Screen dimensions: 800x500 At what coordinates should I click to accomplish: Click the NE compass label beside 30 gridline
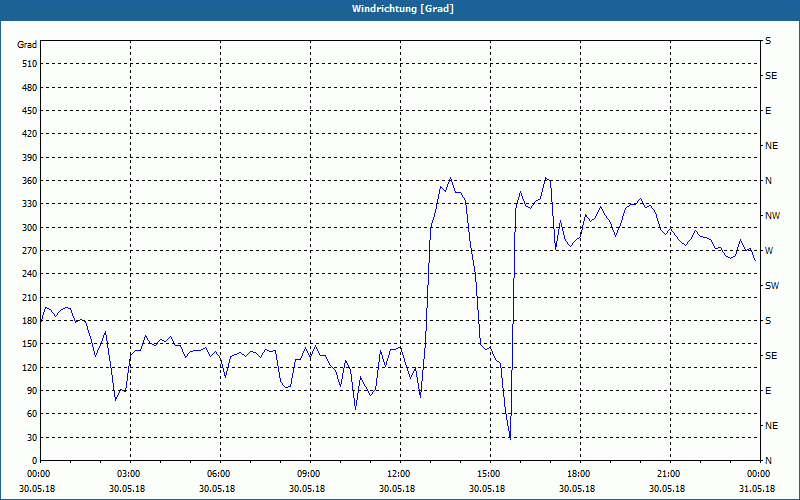pos(771,426)
